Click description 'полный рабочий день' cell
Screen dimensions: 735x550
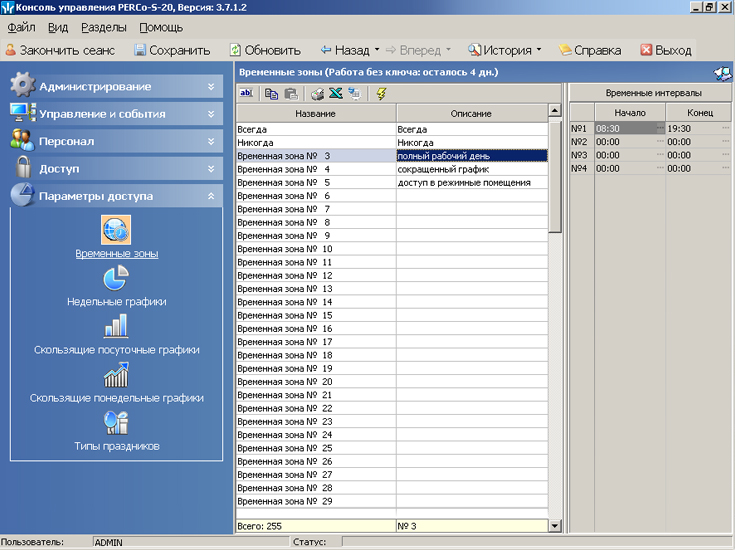(472, 156)
